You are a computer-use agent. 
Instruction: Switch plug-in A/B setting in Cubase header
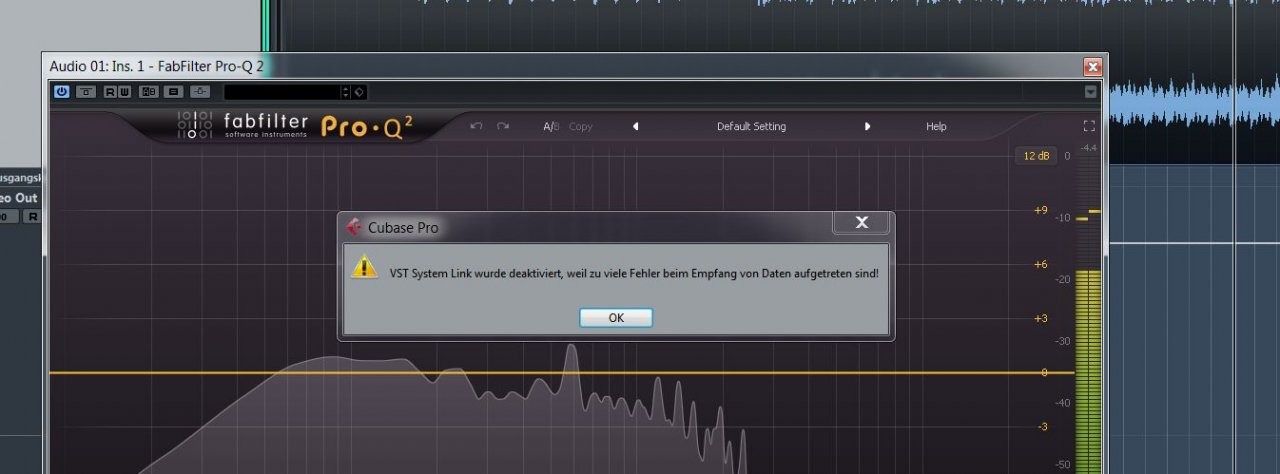point(149,92)
